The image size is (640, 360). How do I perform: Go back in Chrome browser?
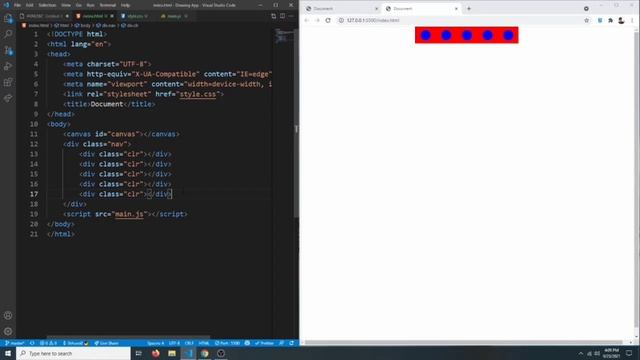(307, 20)
